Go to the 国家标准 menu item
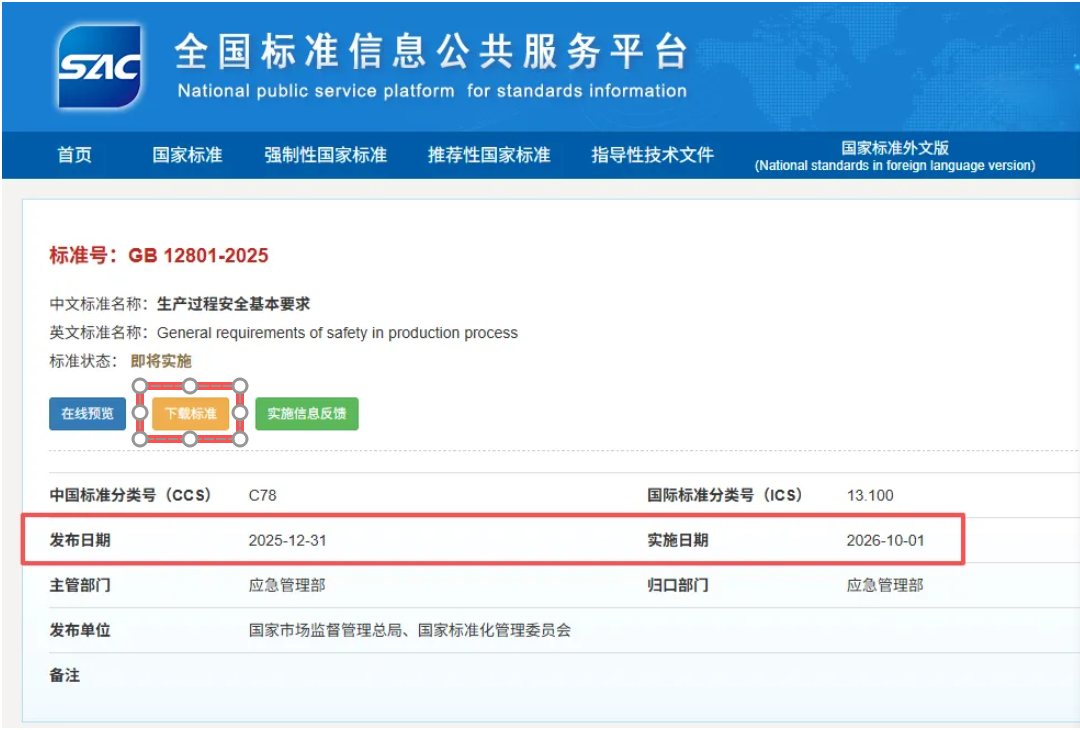This screenshot has height=730, width=1080. [x=187, y=155]
